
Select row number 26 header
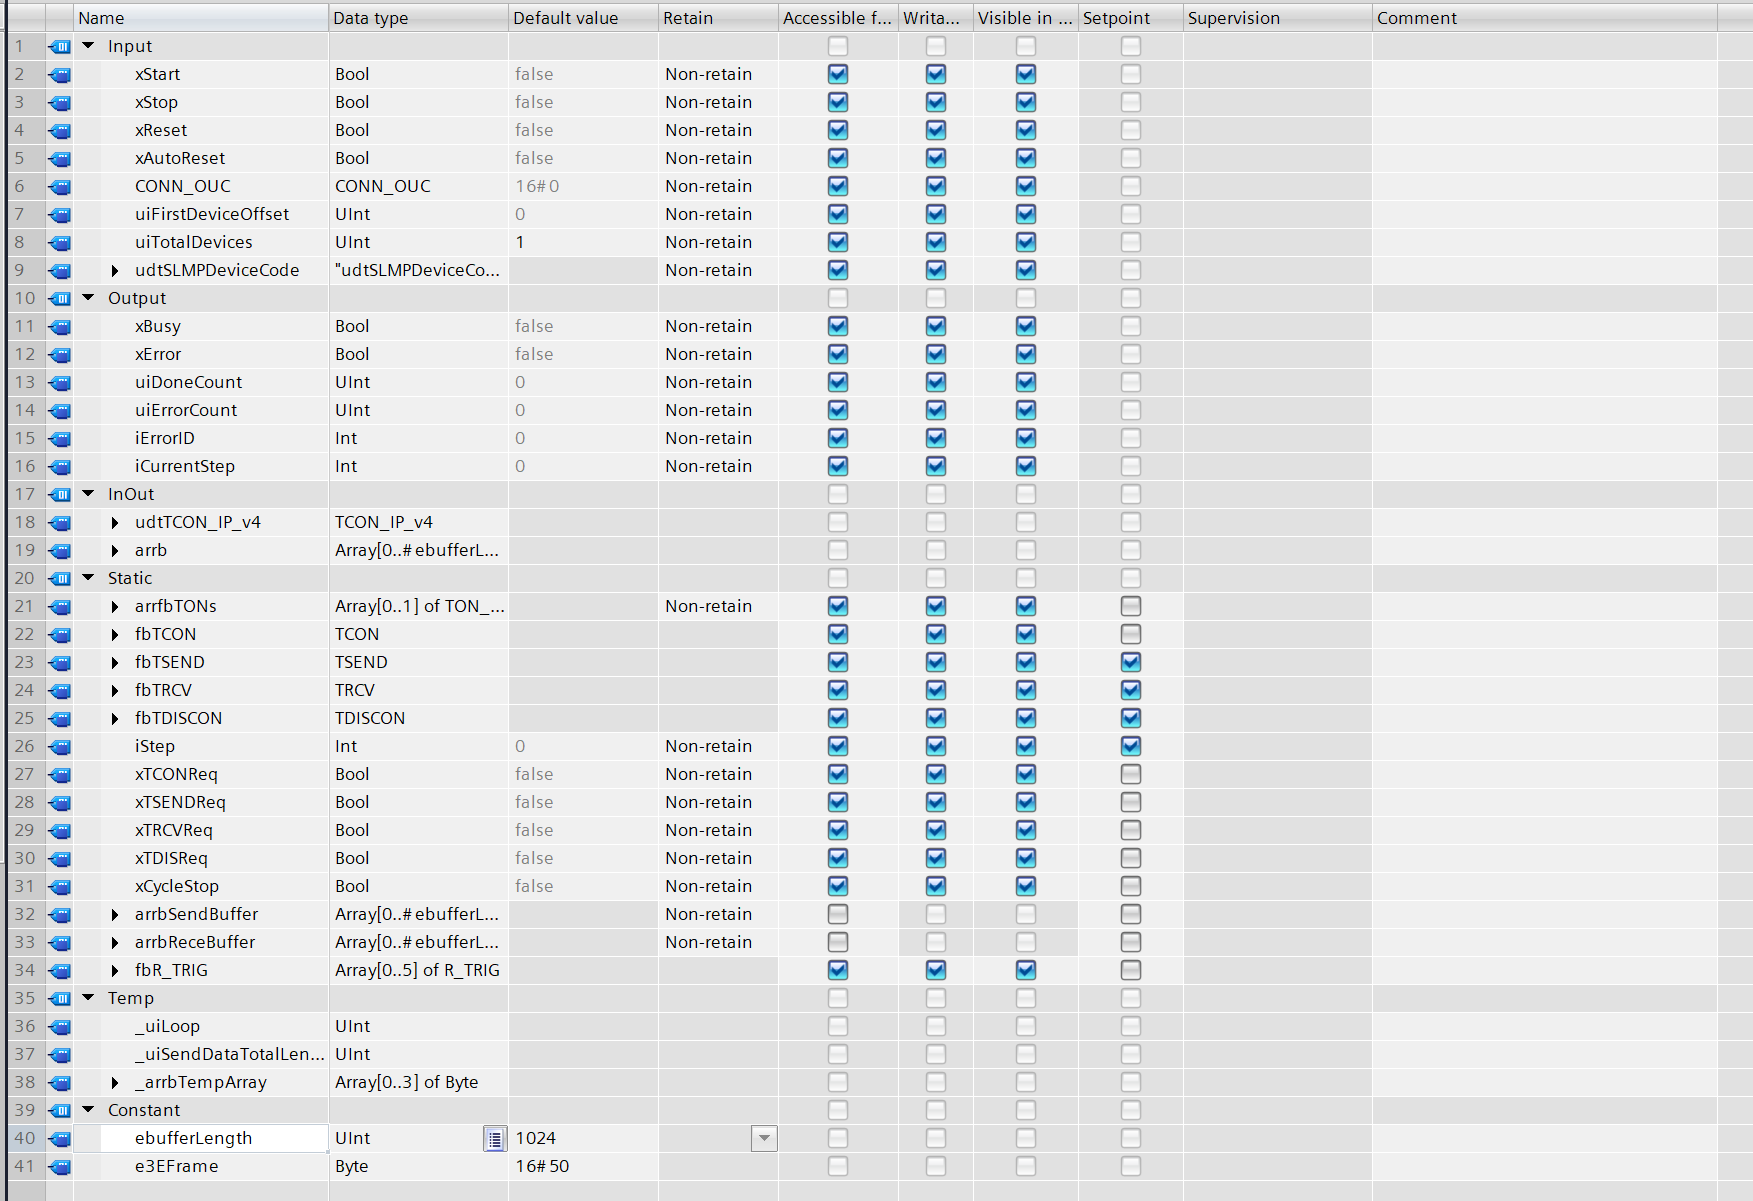pyautogui.click(x=25, y=746)
